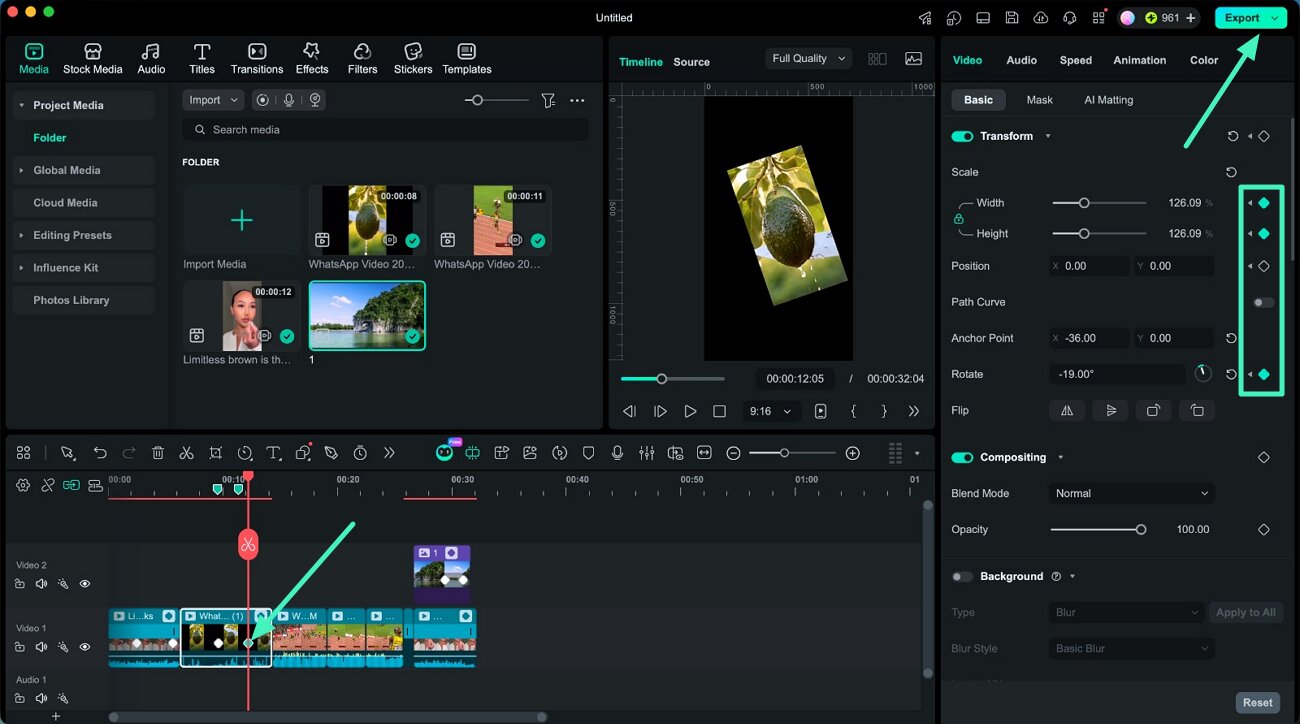Screen dimensions: 1300x724
Task: Click the Import Media plus tile
Action: pyautogui.click(x=241, y=220)
